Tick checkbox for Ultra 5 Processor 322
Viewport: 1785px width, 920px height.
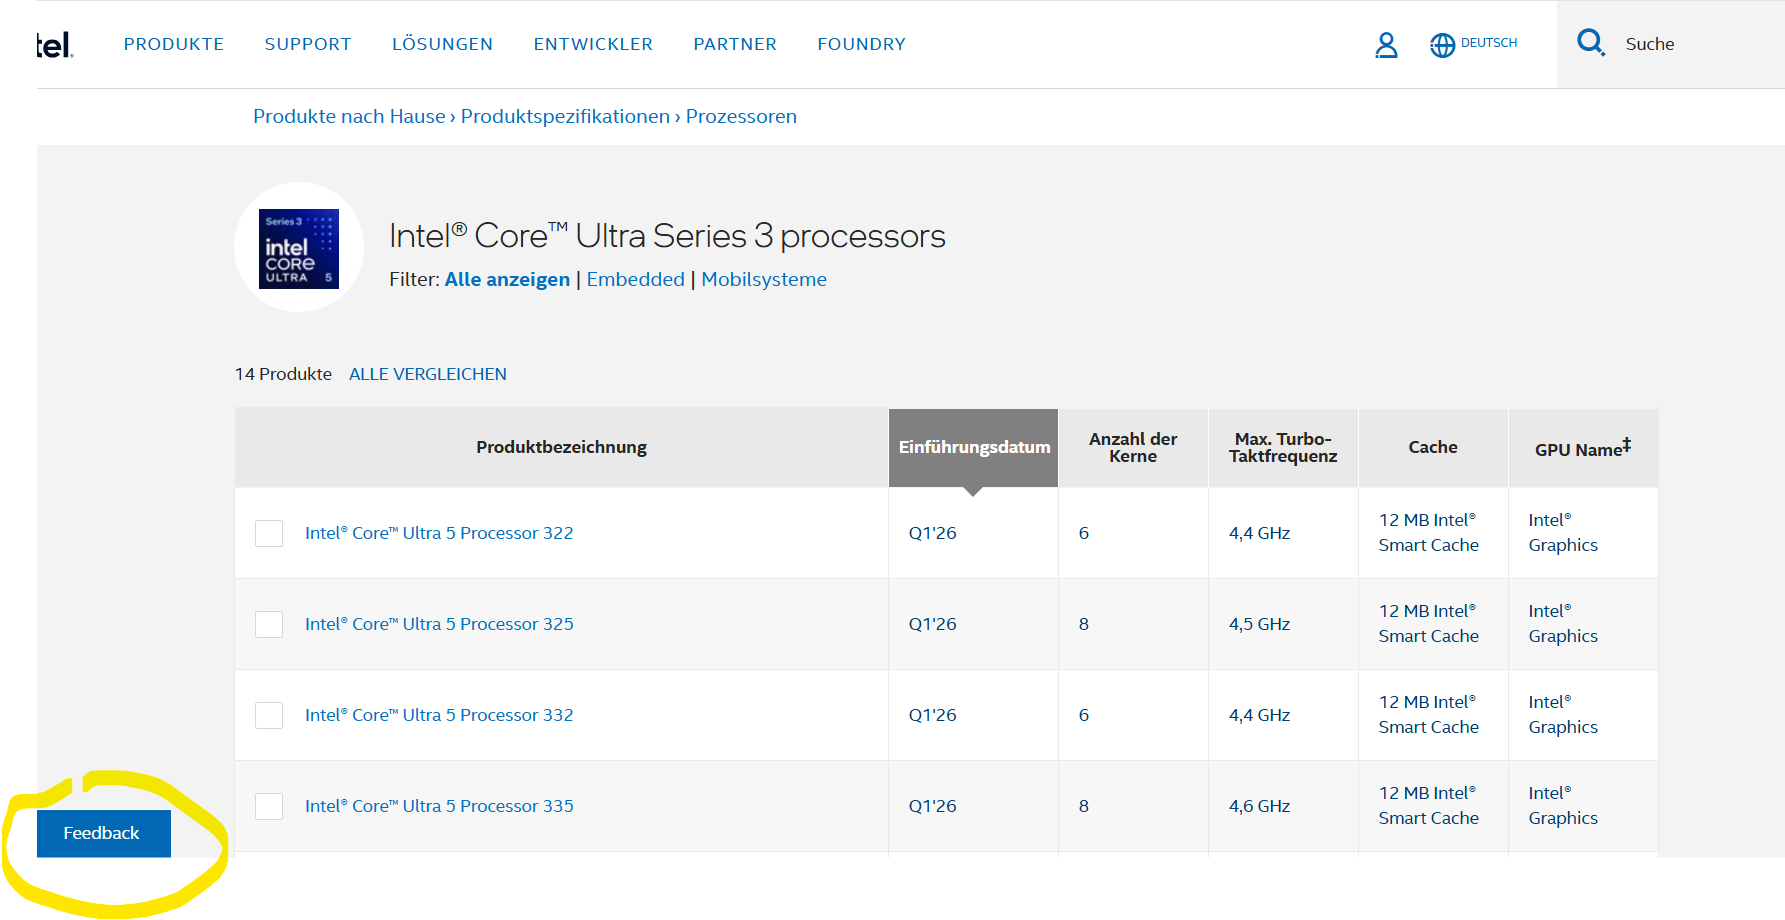tap(269, 533)
